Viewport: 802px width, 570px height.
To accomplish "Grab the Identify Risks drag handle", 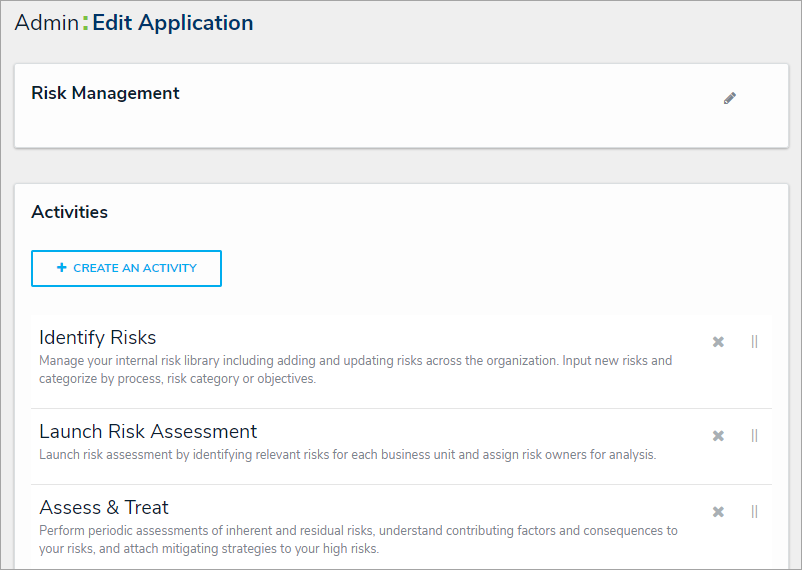I will (754, 342).
